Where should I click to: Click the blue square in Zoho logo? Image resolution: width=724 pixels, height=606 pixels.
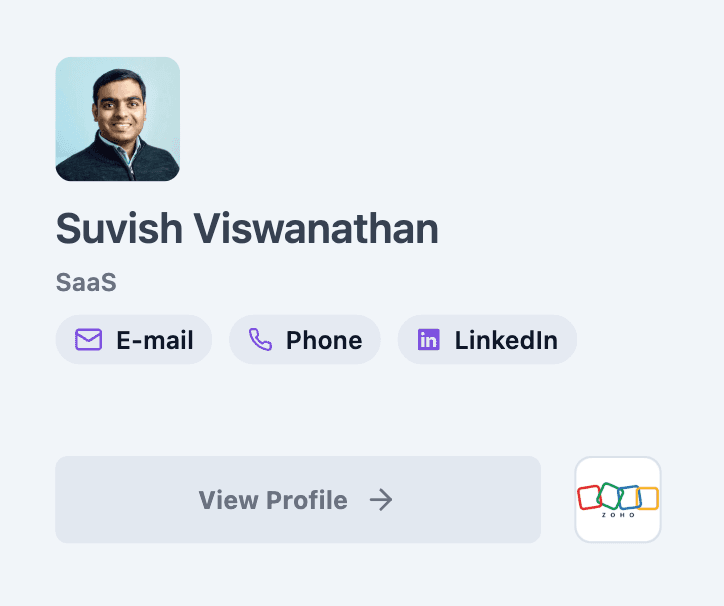coord(628,497)
